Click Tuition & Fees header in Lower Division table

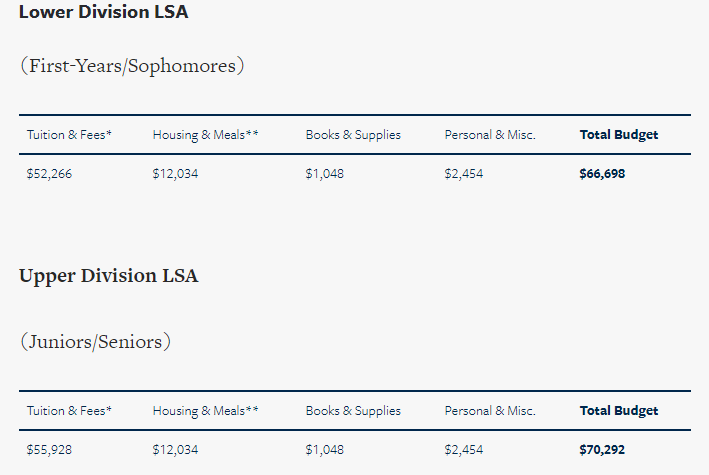click(69, 135)
